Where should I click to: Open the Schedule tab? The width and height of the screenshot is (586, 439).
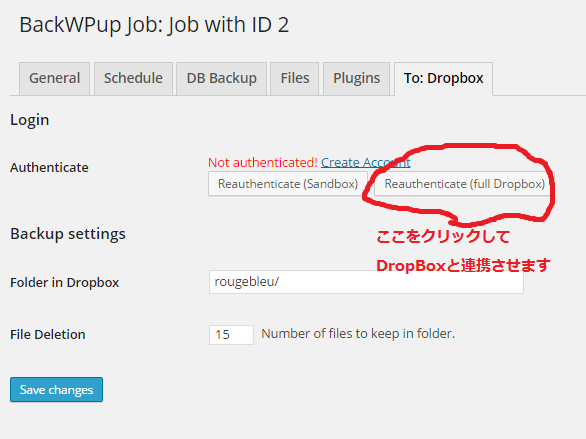[133, 78]
